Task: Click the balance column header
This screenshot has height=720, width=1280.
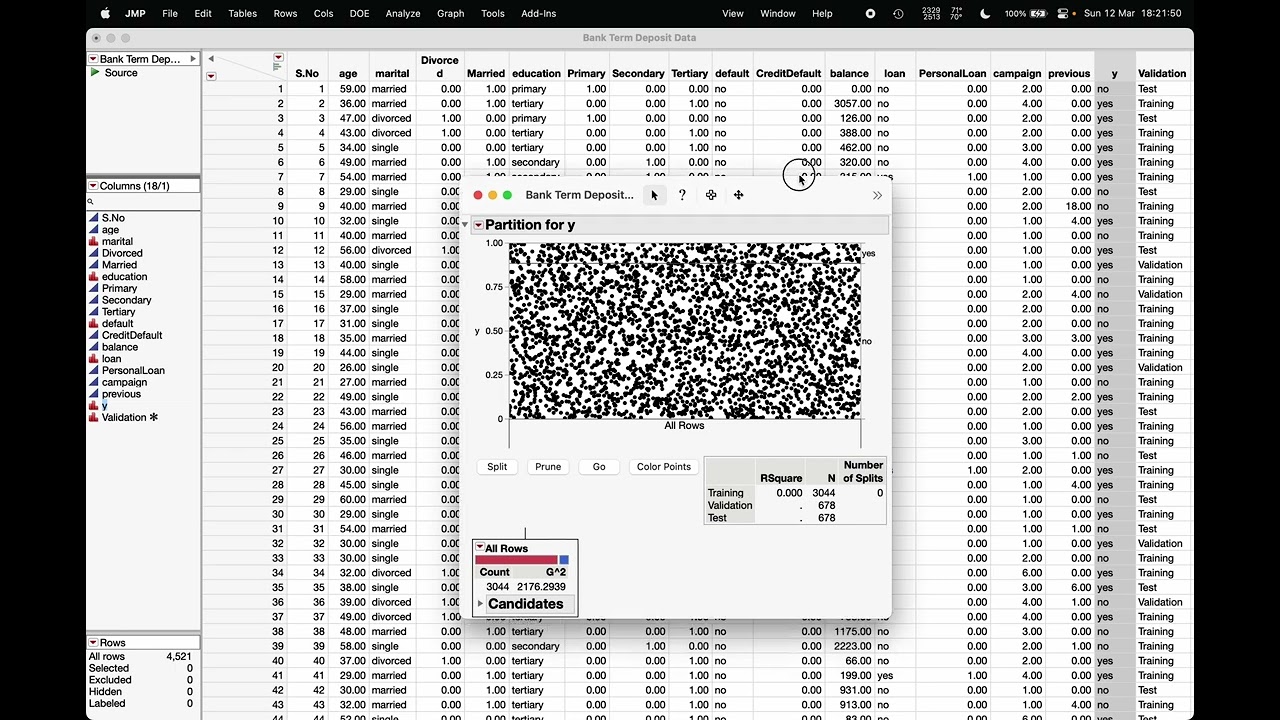Action: [849, 73]
